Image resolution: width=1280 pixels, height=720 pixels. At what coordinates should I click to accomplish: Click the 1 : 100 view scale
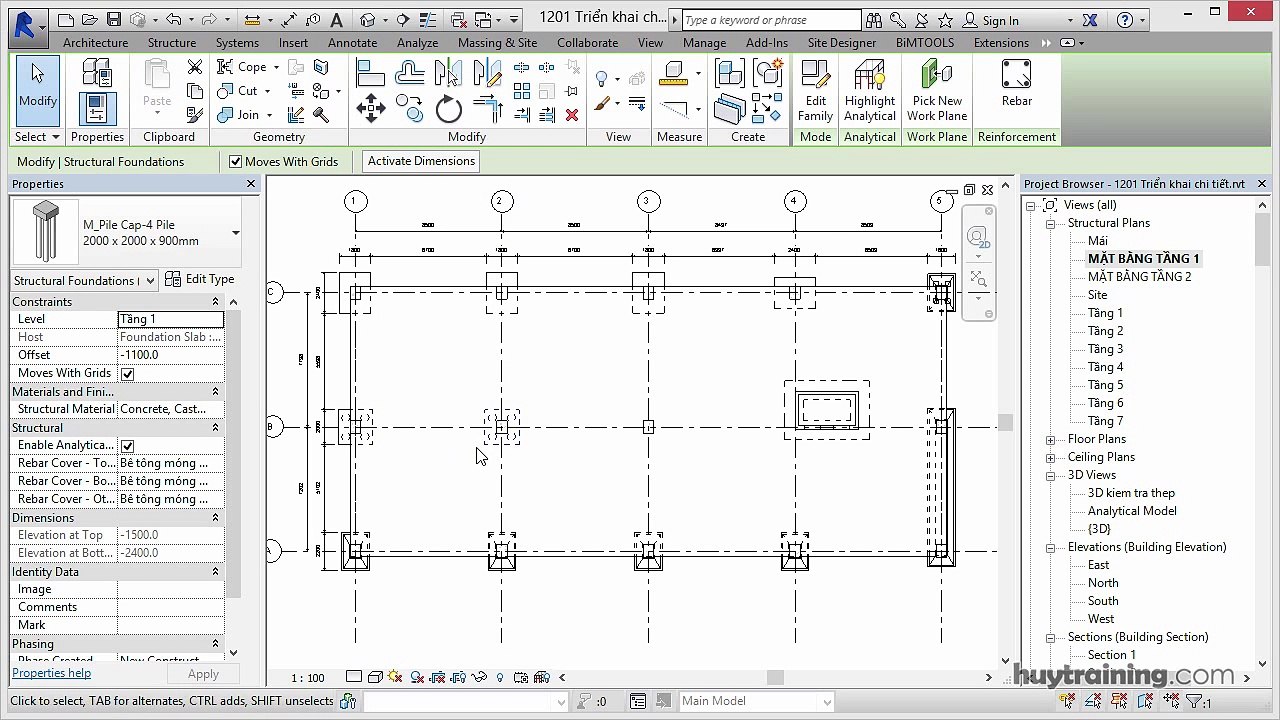tap(308, 678)
